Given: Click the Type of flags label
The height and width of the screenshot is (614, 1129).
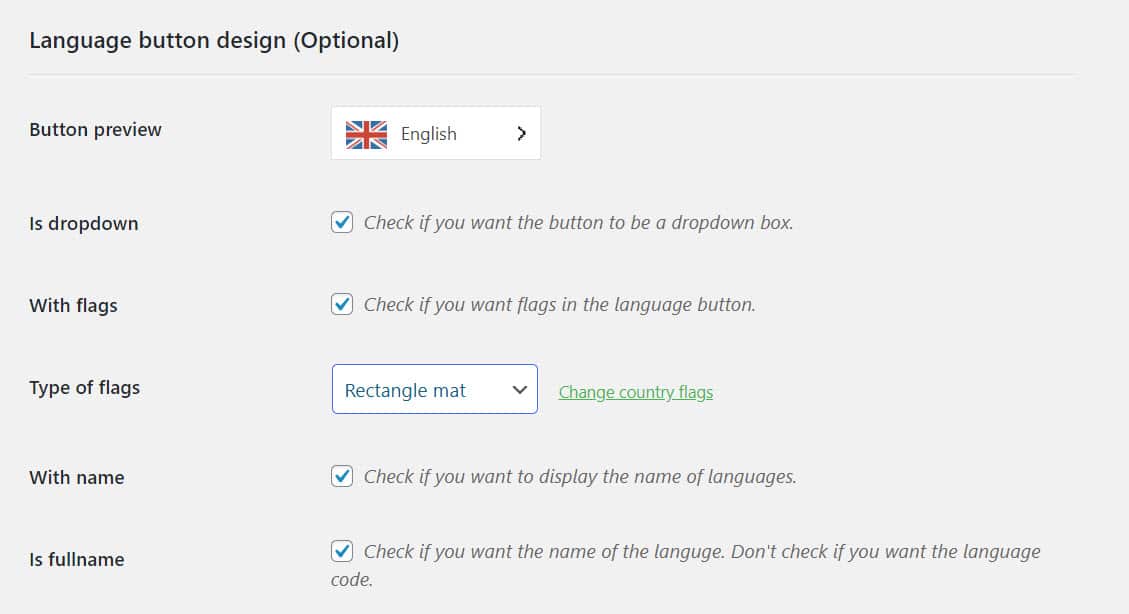Looking at the screenshot, I should point(84,388).
